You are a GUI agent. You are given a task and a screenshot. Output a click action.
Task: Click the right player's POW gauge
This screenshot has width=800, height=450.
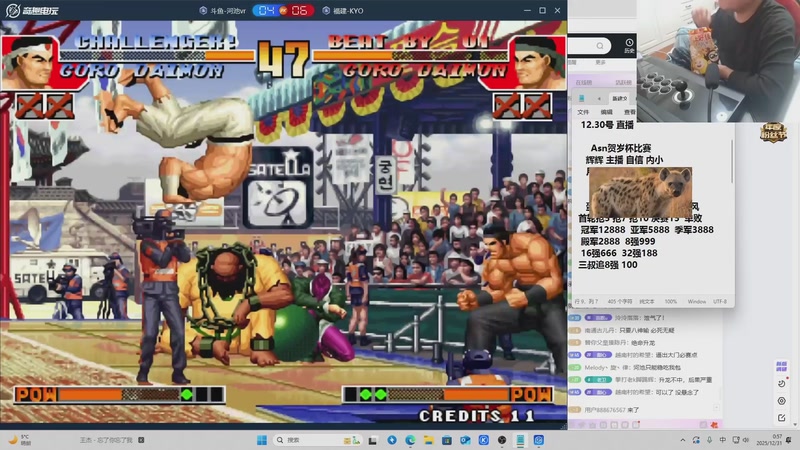coord(448,394)
